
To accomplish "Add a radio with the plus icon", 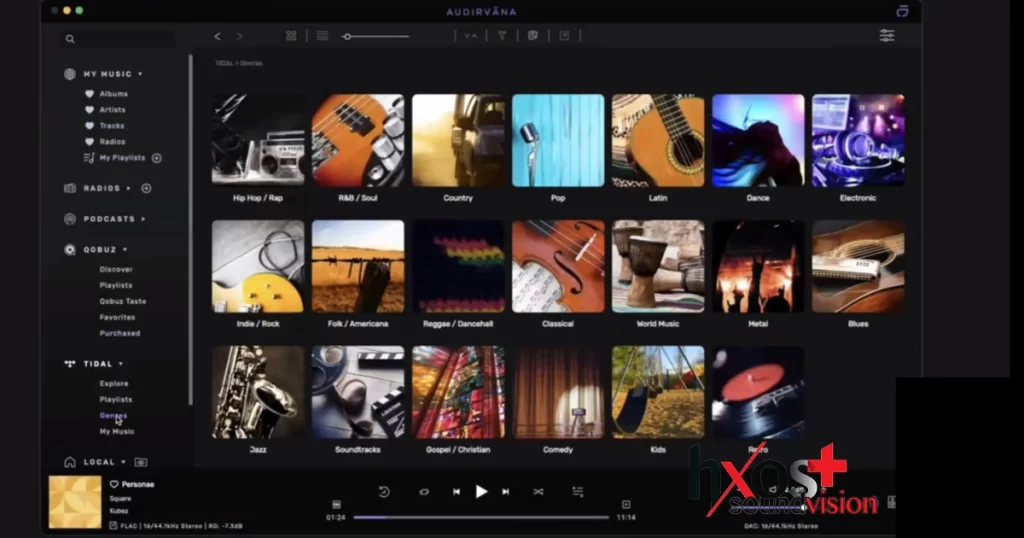I will [x=146, y=188].
